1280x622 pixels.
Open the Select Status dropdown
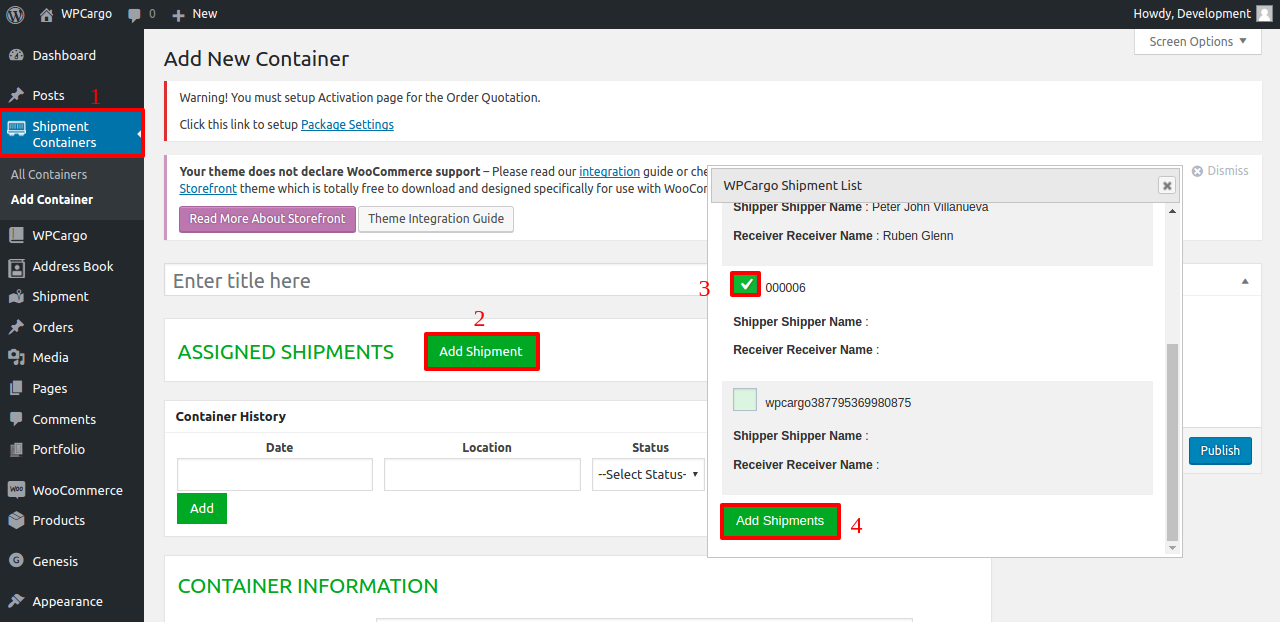(647, 474)
